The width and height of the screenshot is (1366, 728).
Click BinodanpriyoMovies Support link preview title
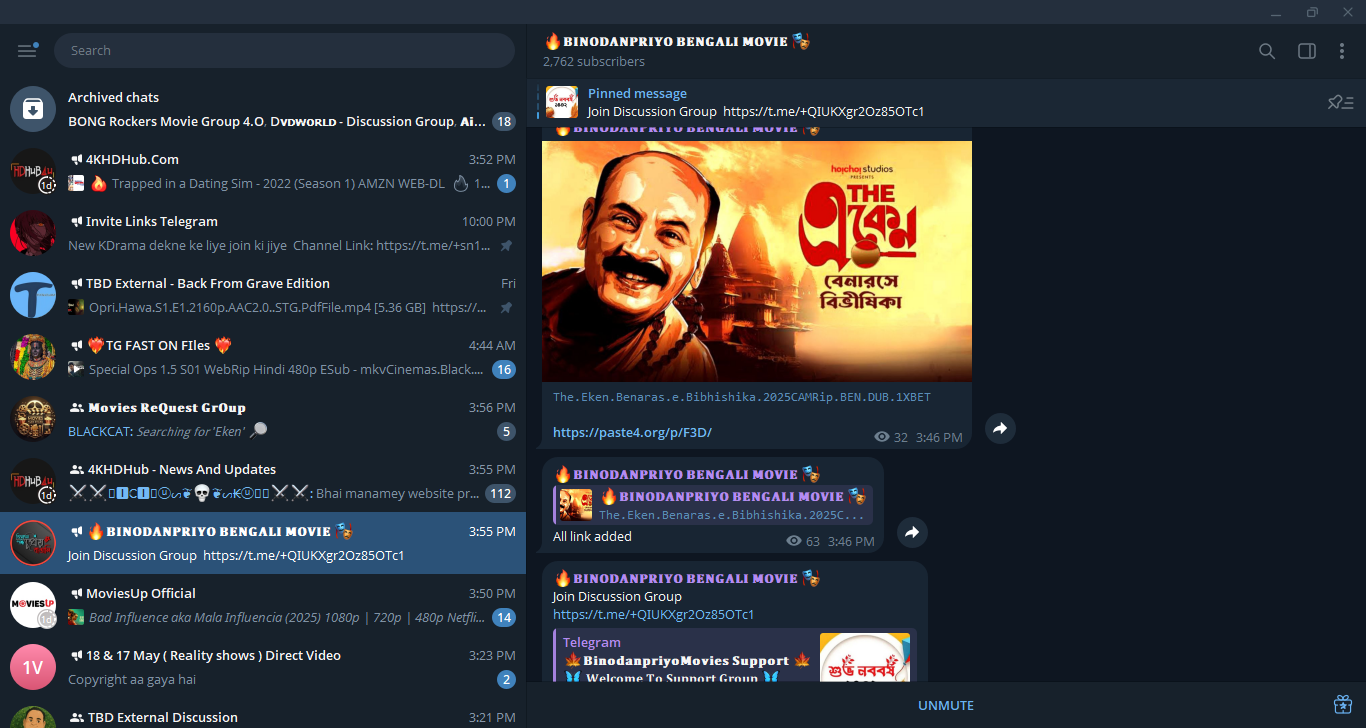[x=687, y=661]
